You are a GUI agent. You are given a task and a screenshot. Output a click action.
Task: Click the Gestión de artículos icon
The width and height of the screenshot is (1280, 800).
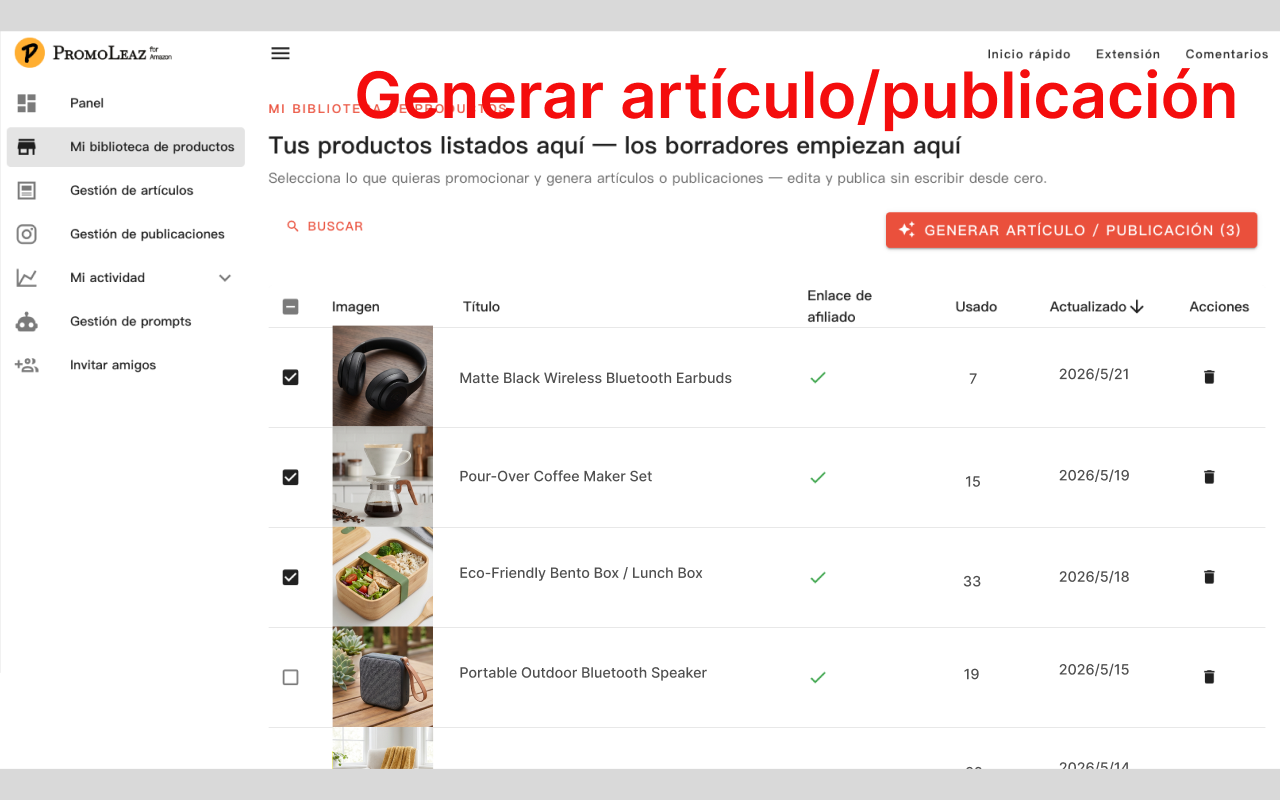point(27,190)
